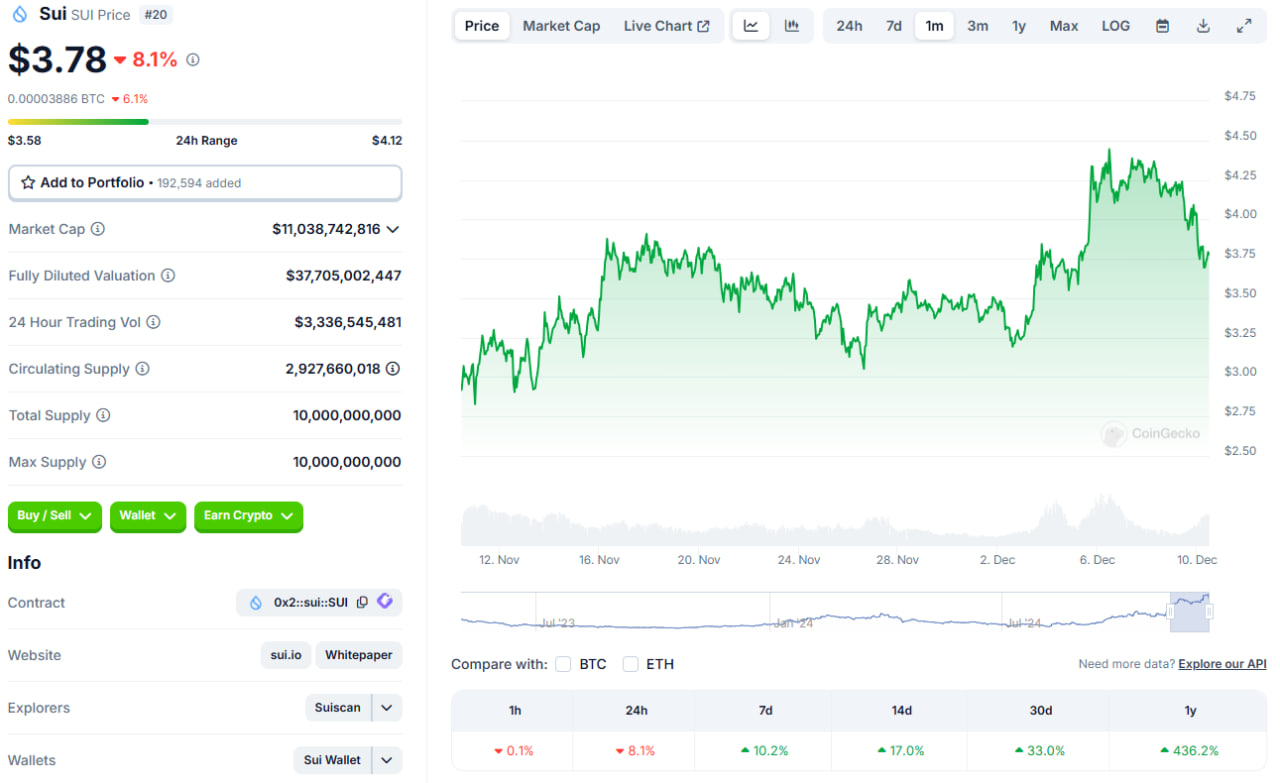Expand the Market Cap value chevron

393,229
